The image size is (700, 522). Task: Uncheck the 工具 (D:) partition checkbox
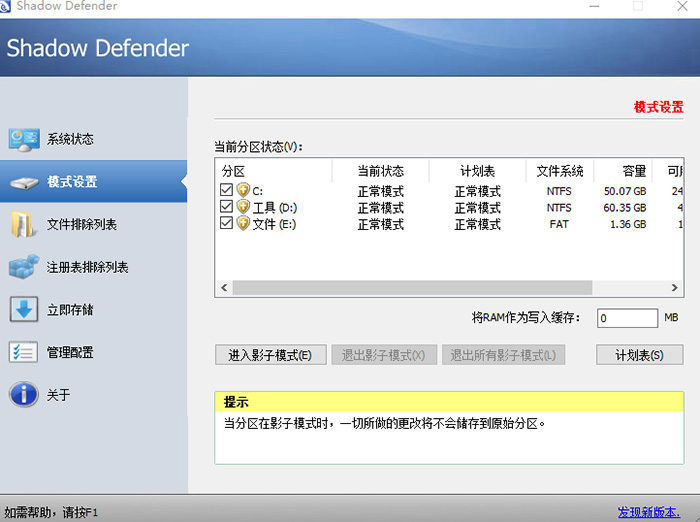point(226,206)
